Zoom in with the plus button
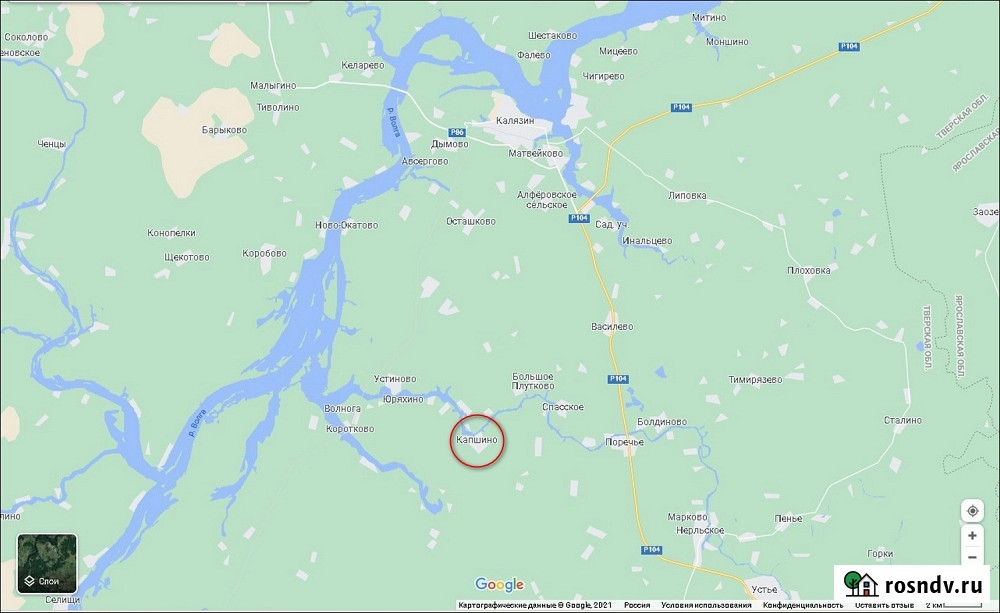 pyautogui.click(x=973, y=535)
